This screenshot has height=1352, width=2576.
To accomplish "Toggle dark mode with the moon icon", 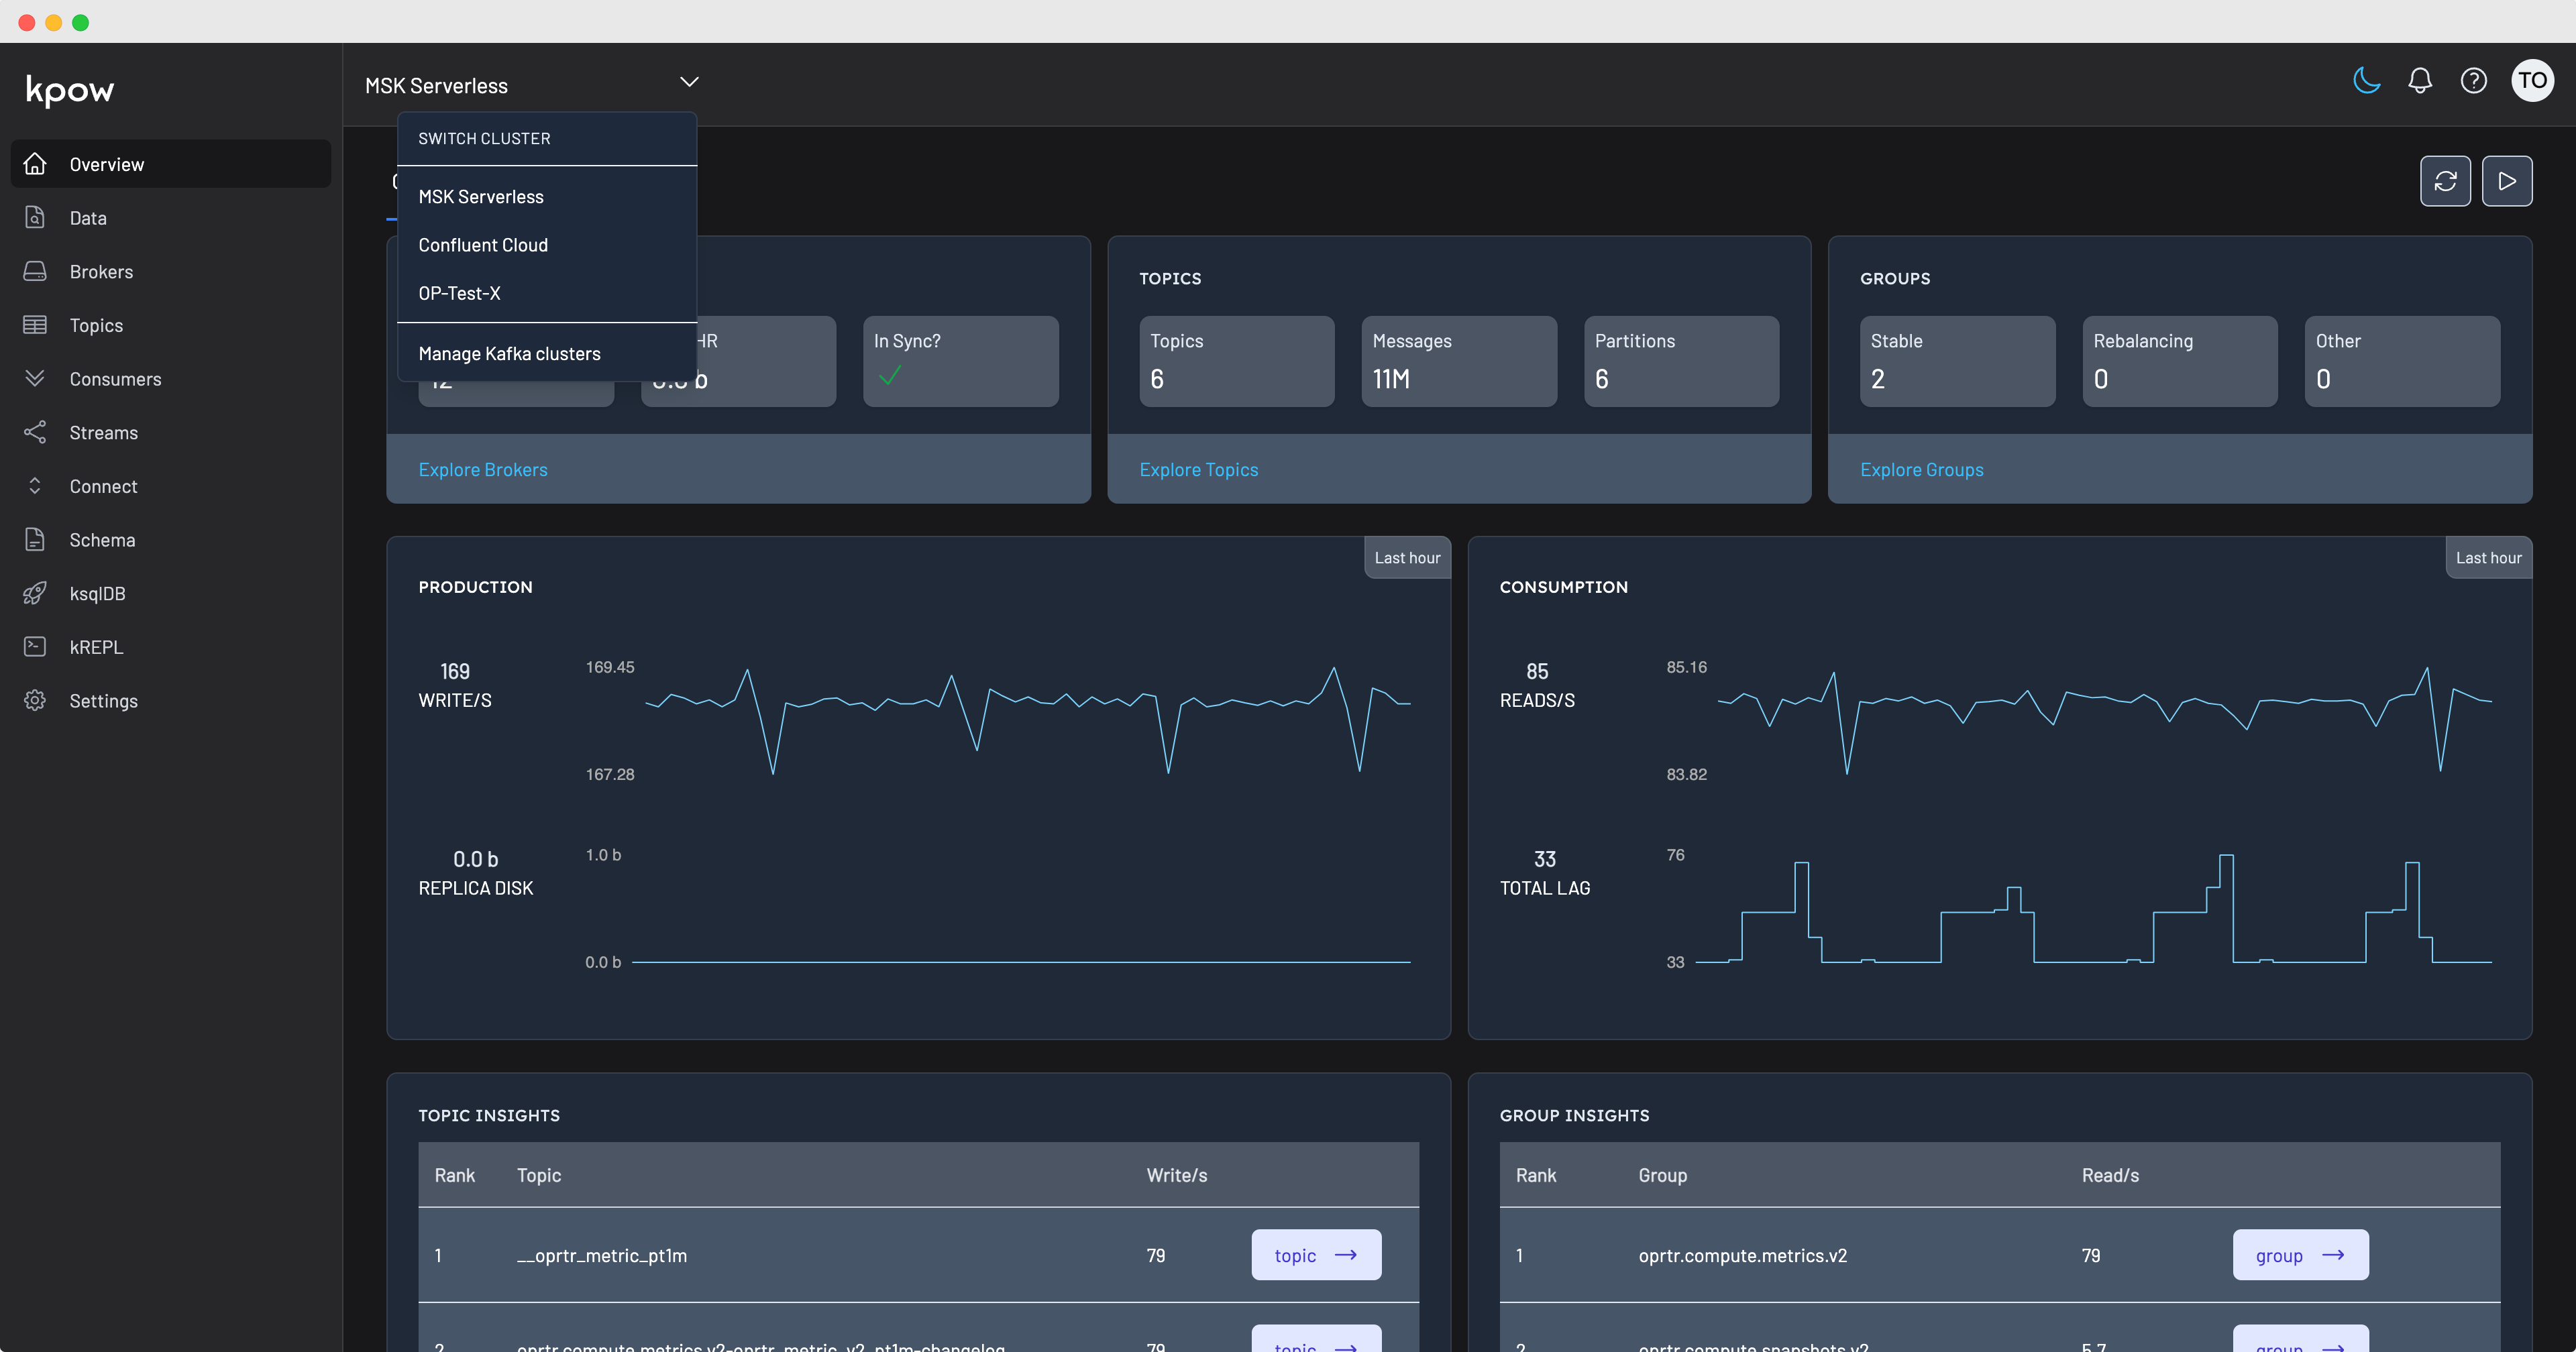I will pos(2366,81).
